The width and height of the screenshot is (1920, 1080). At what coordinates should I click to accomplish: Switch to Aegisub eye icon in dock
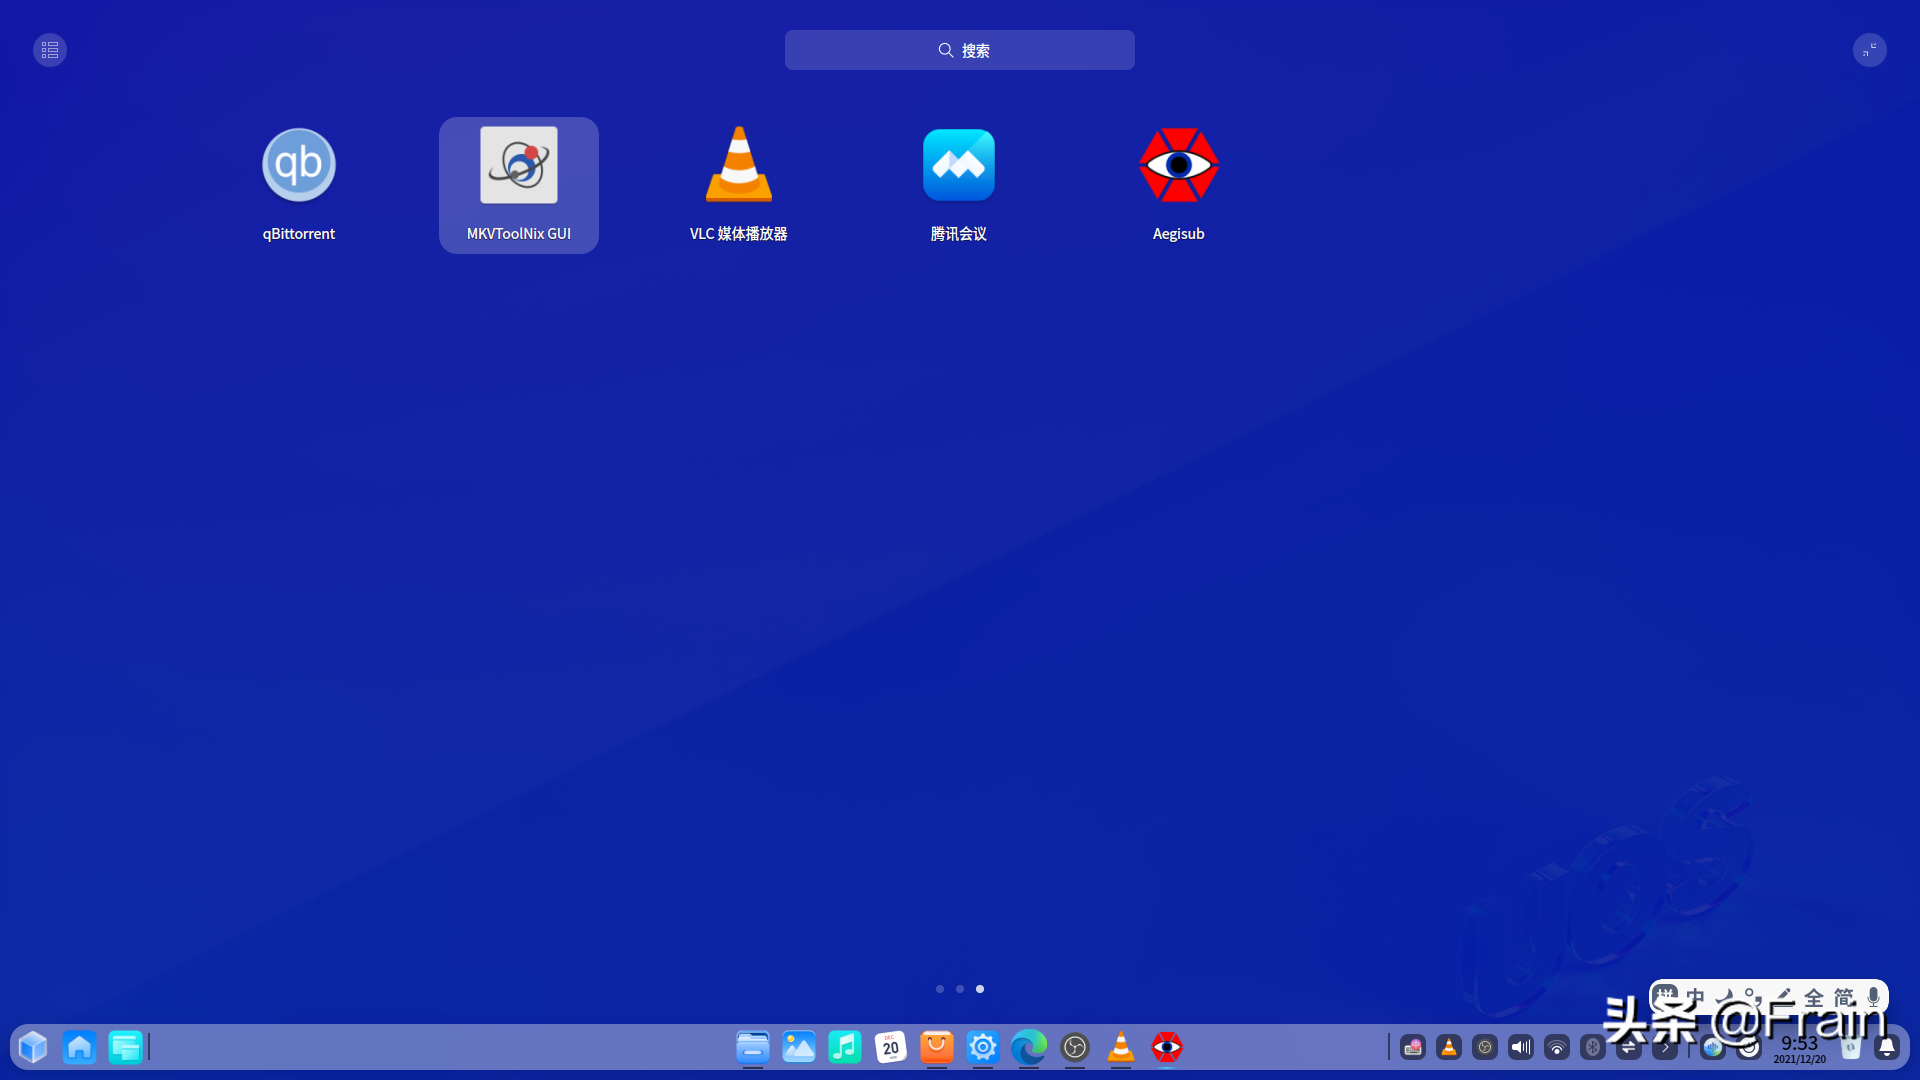(x=1166, y=1047)
